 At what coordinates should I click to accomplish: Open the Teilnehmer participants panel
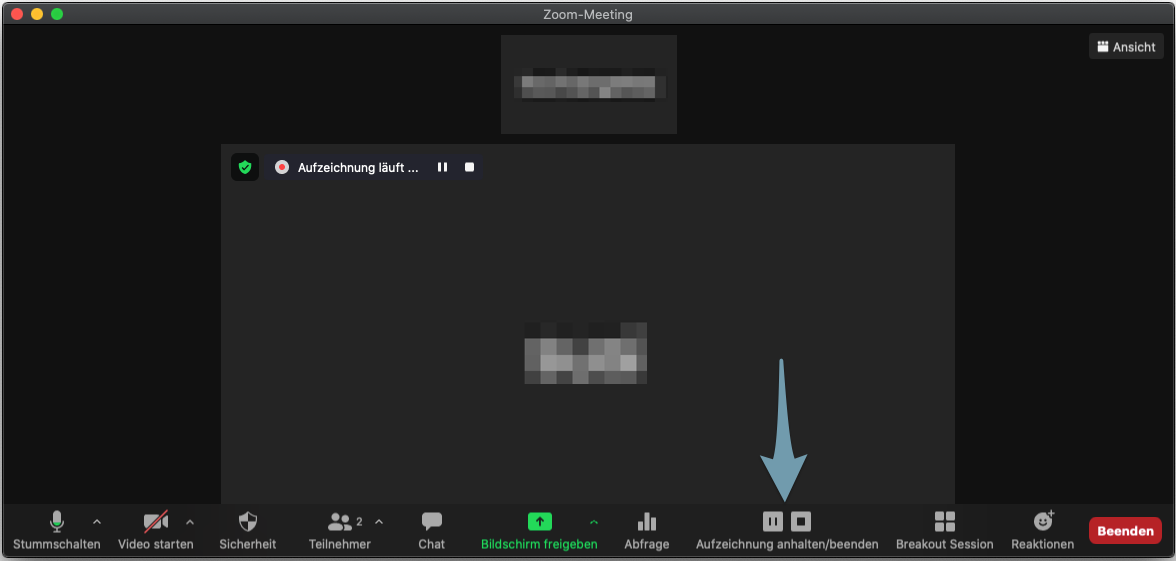tap(340, 522)
